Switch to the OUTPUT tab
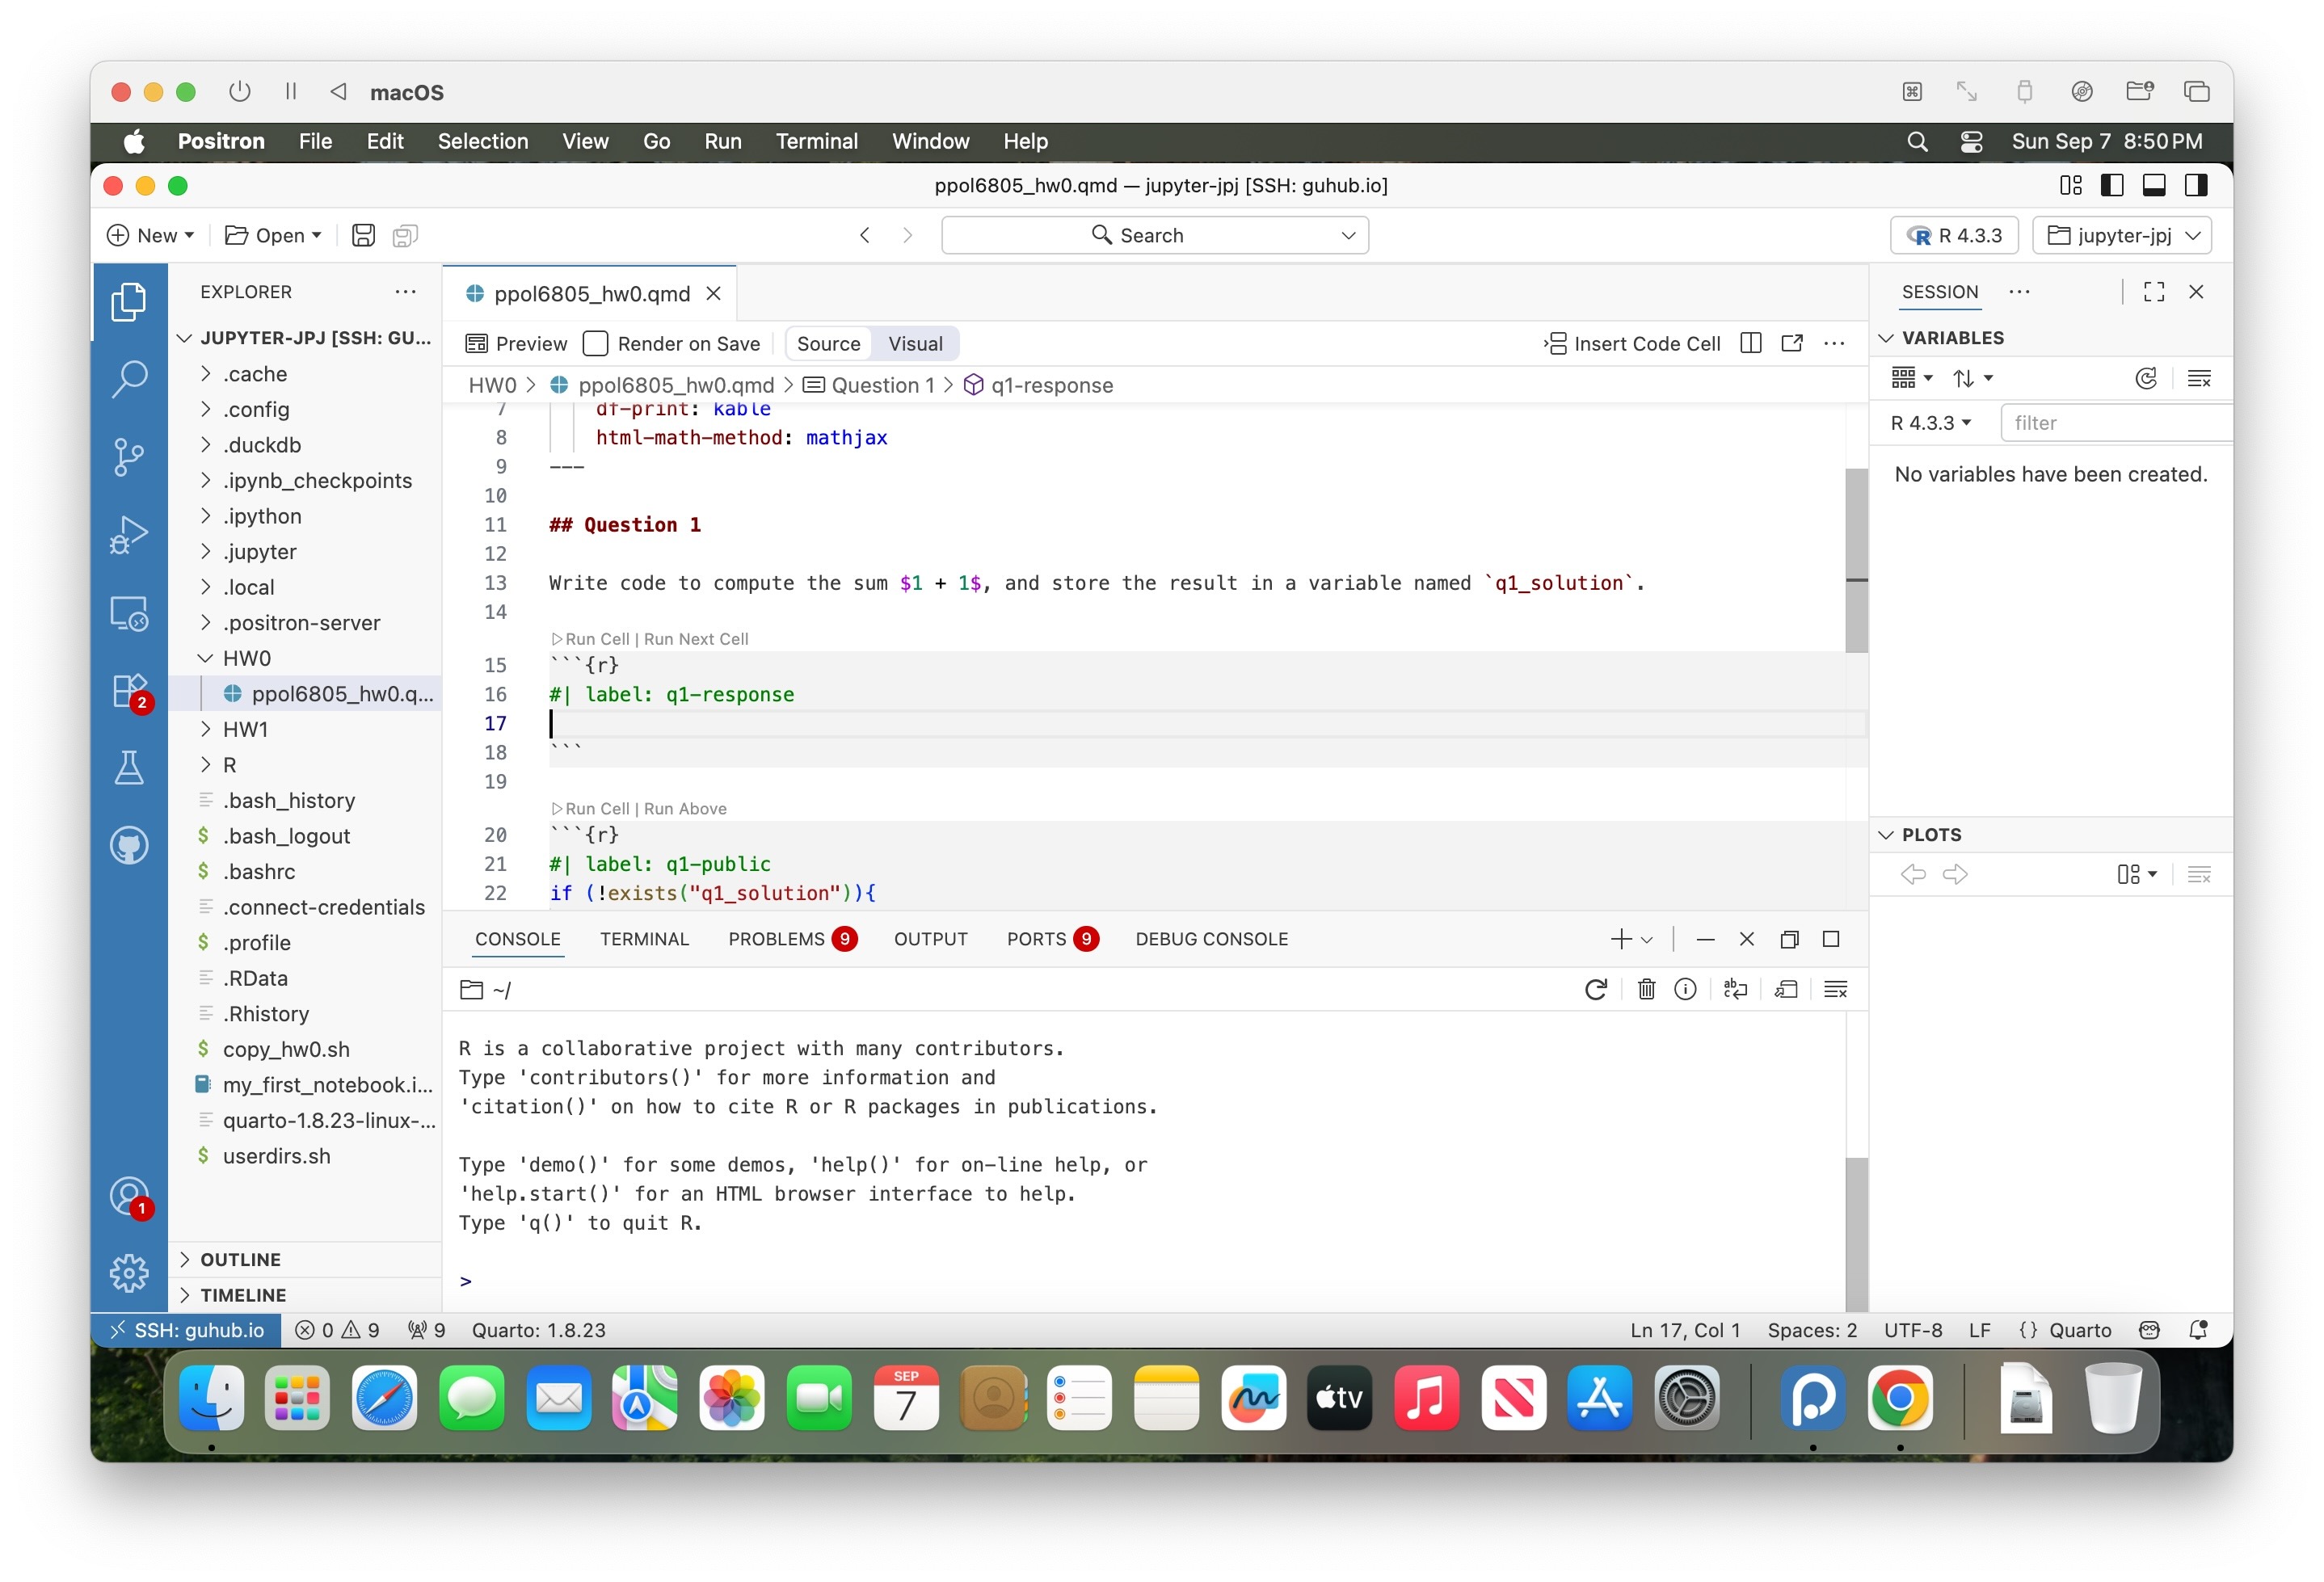Screen dimensions: 2324x1582 tap(930, 938)
